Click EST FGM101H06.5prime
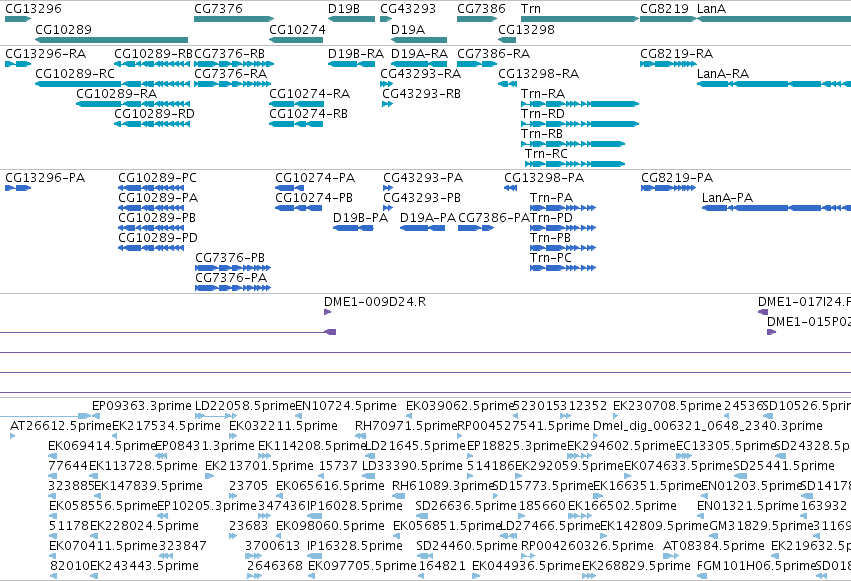851x581 pixels. tap(700, 576)
